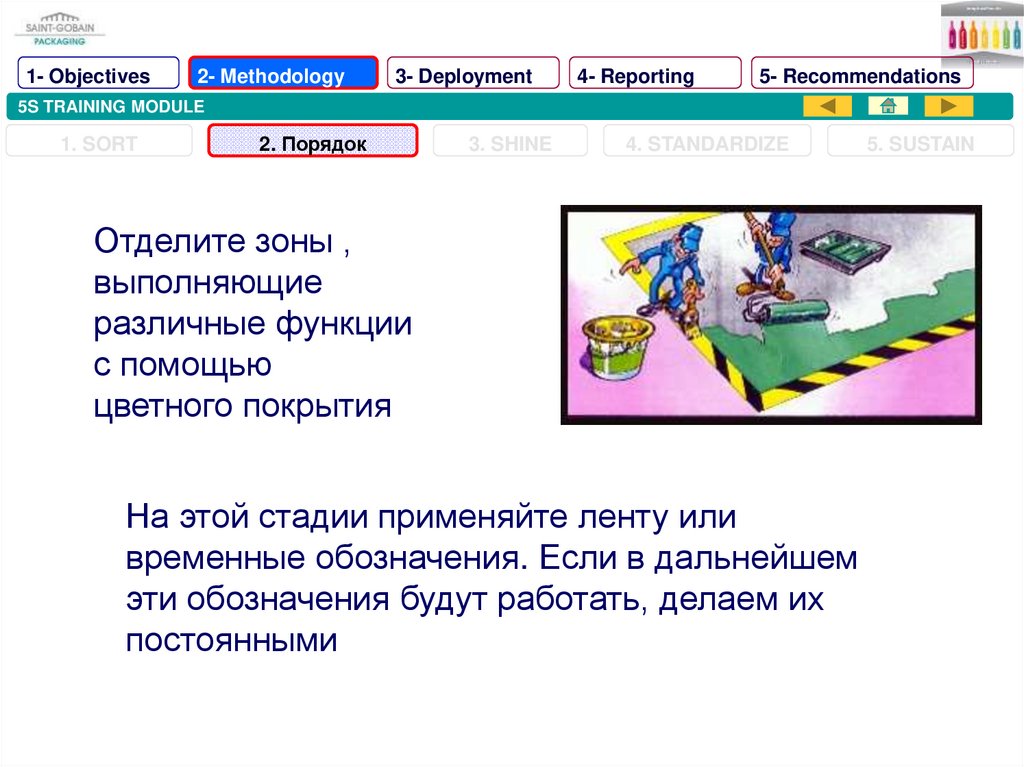The width and height of the screenshot is (1024, 767).
Task: Click the right arrow next-slide button
Action: pos(948,107)
